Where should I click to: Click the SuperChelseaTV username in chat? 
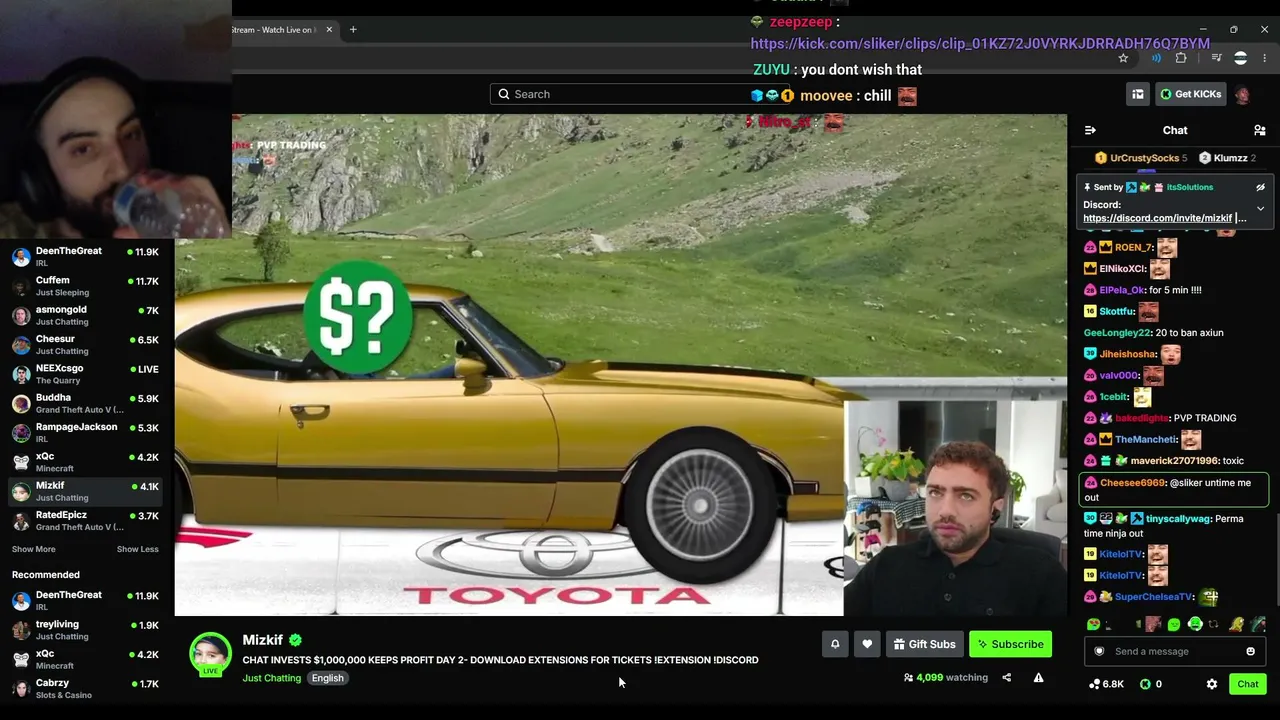1155,597
